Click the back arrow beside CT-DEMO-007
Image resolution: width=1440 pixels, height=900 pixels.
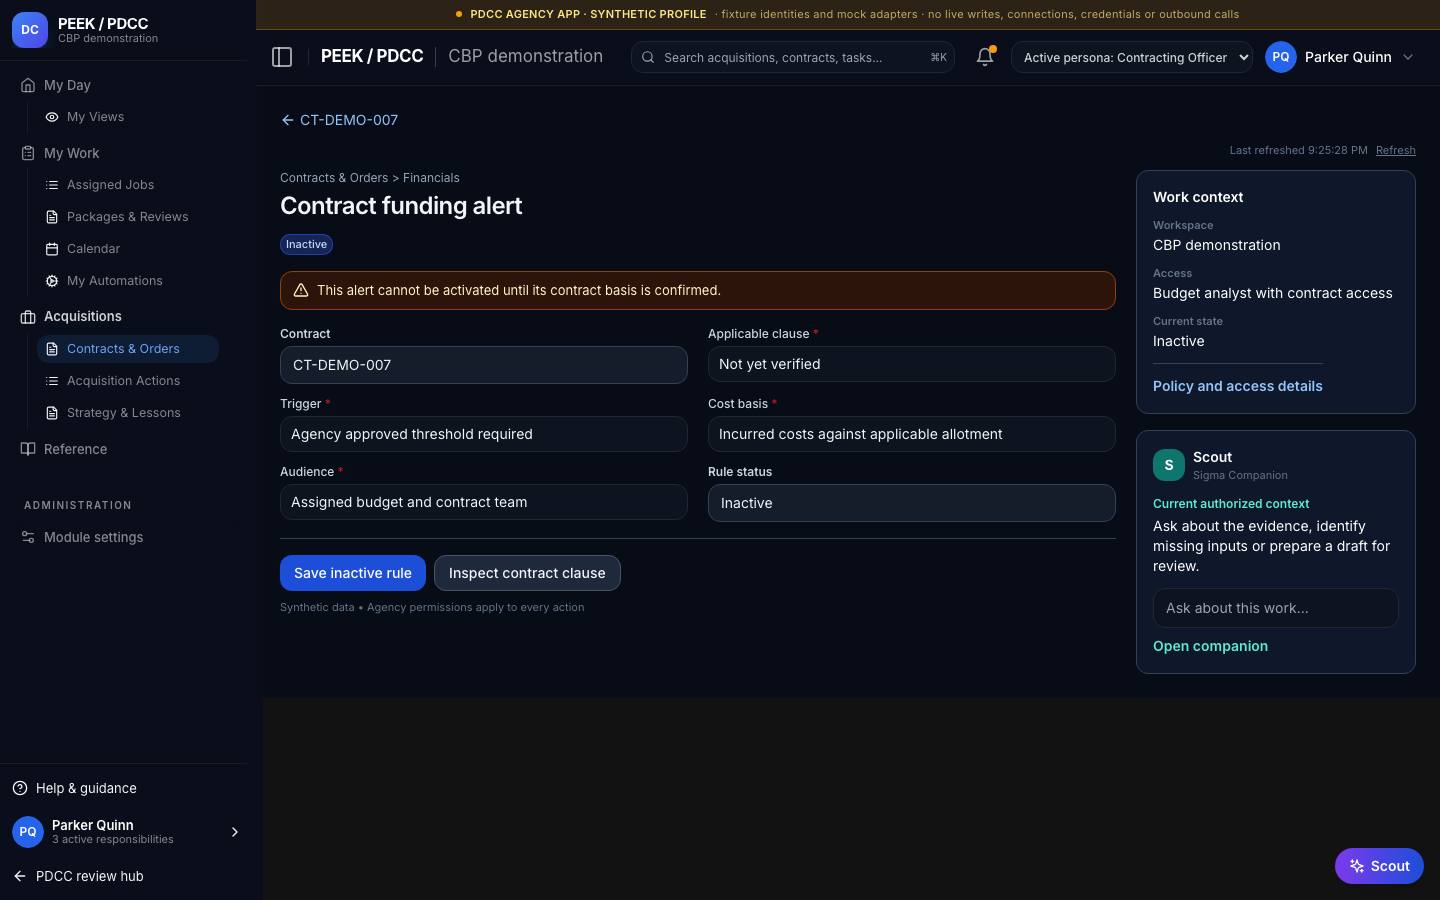coord(288,120)
